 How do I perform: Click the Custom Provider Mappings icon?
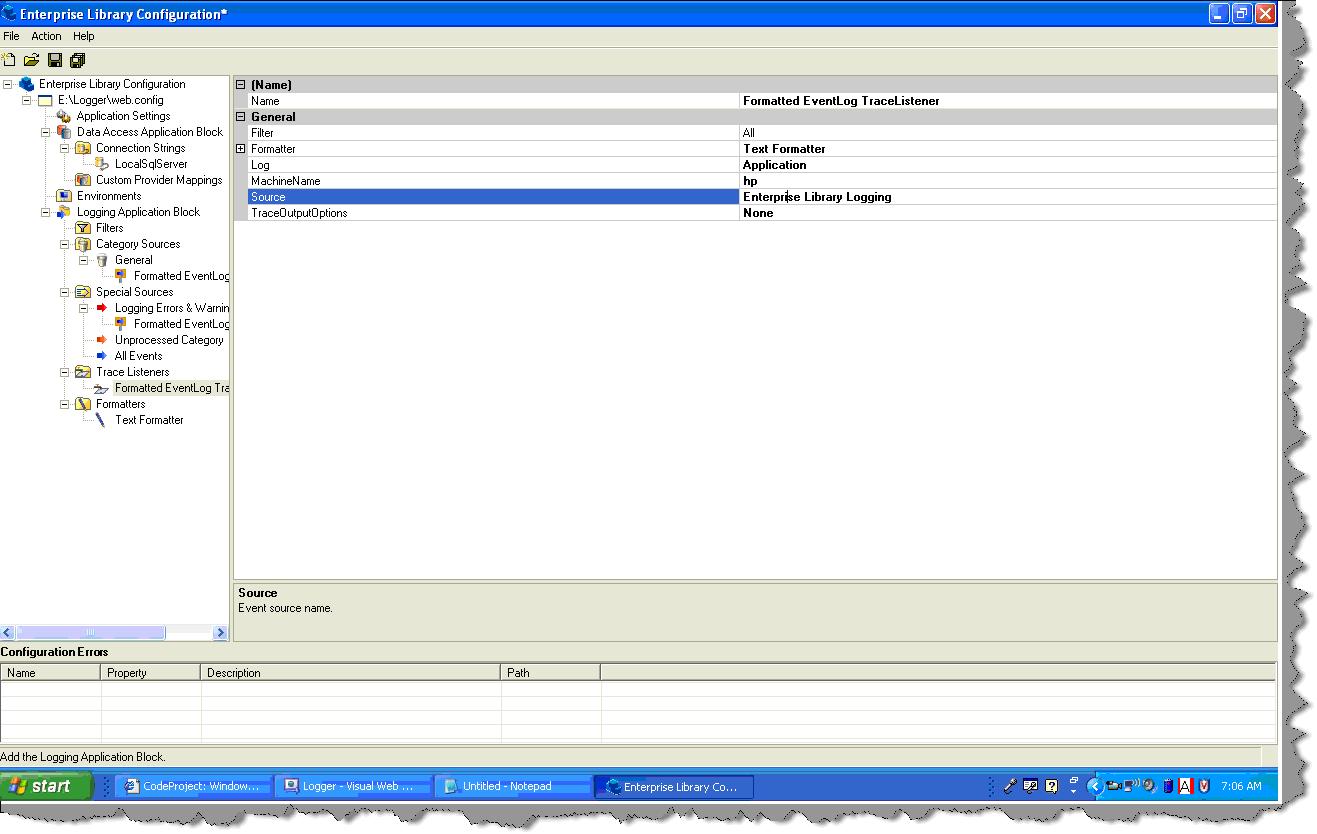pos(83,180)
